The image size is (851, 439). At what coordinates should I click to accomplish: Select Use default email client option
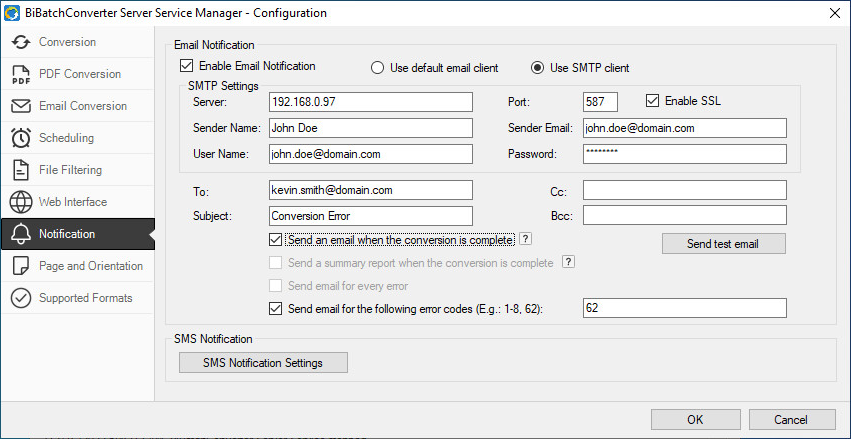(377, 68)
